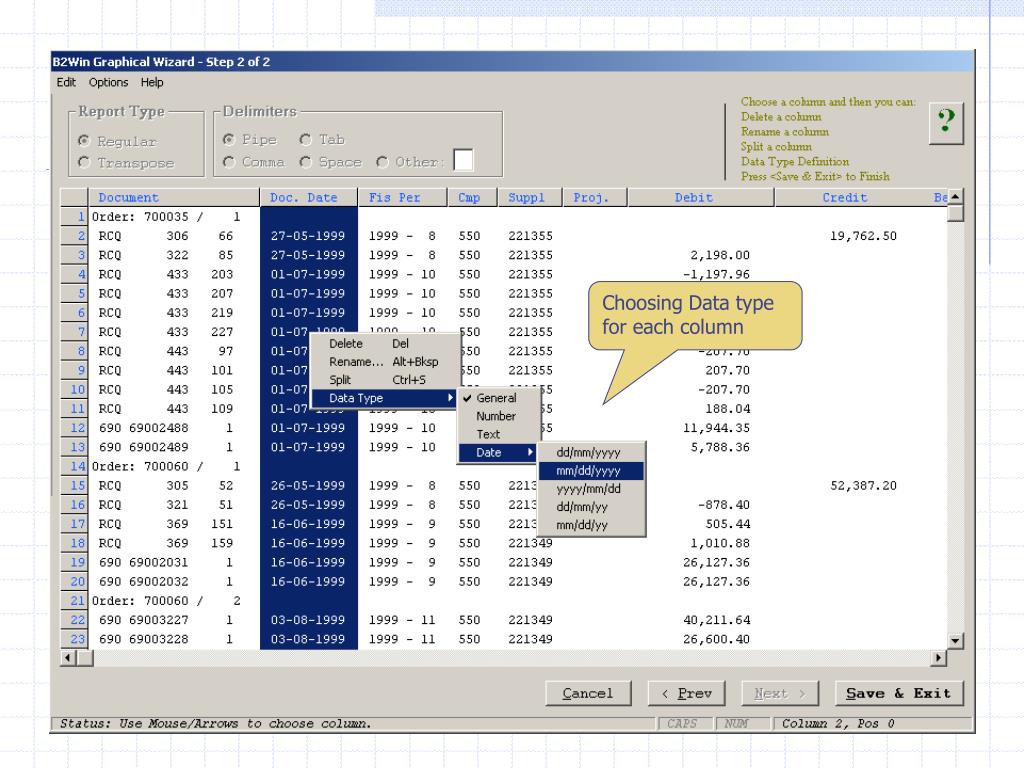Click date cell 27-05-1999 in row 2
The width and height of the screenshot is (1024, 768).
pos(308,236)
